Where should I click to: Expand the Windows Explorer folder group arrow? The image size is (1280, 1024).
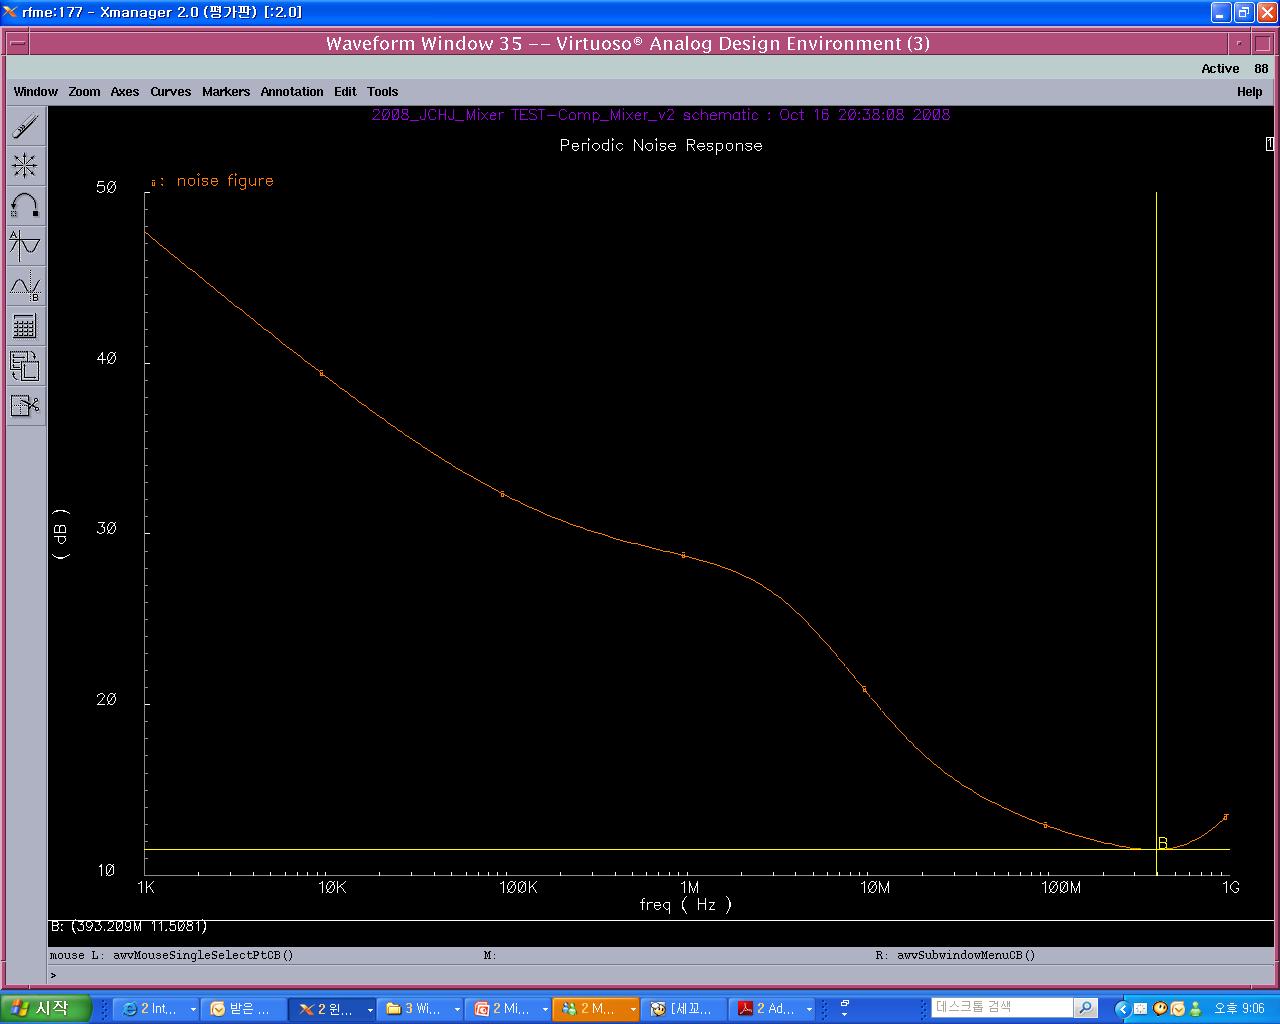(457, 1010)
